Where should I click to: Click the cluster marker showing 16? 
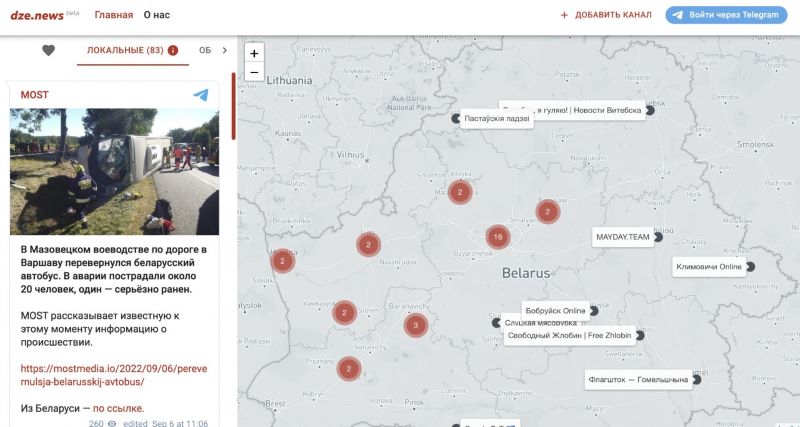pyautogui.click(x=497, y=237)
